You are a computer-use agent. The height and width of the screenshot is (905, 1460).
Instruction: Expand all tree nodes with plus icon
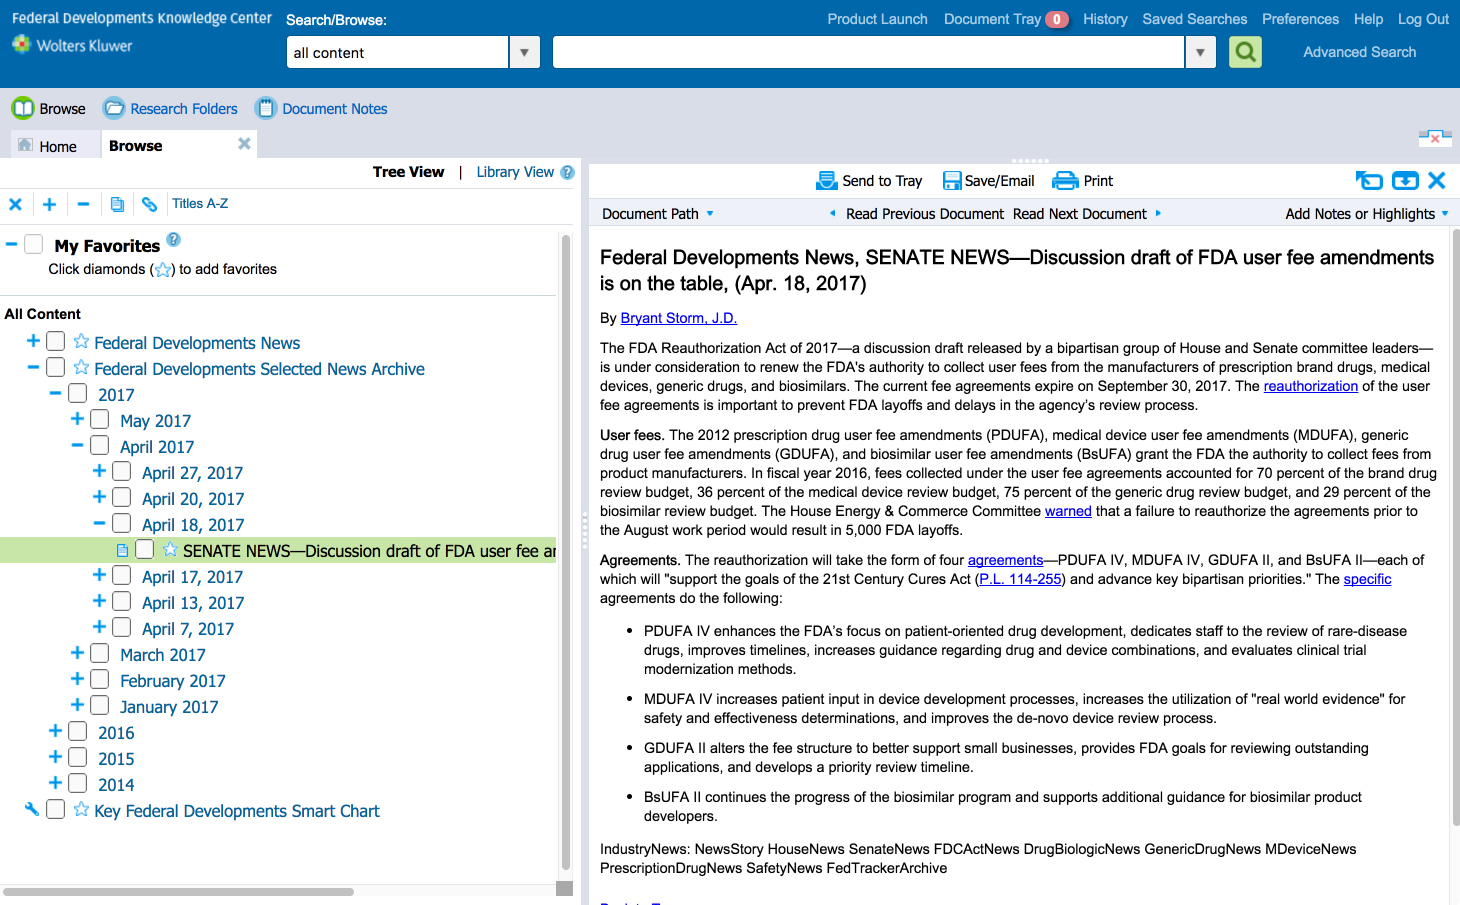point(49,204)
